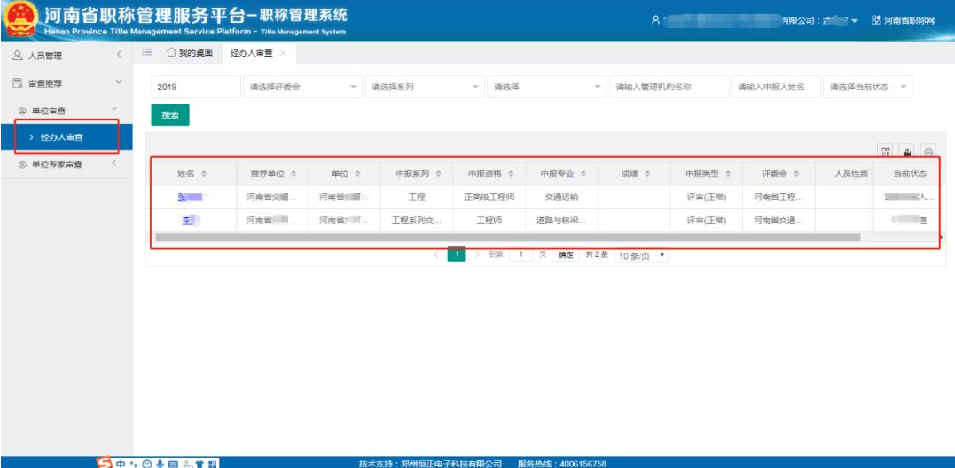Click the 请输入申报人姓名 input field

click(776, 87)
